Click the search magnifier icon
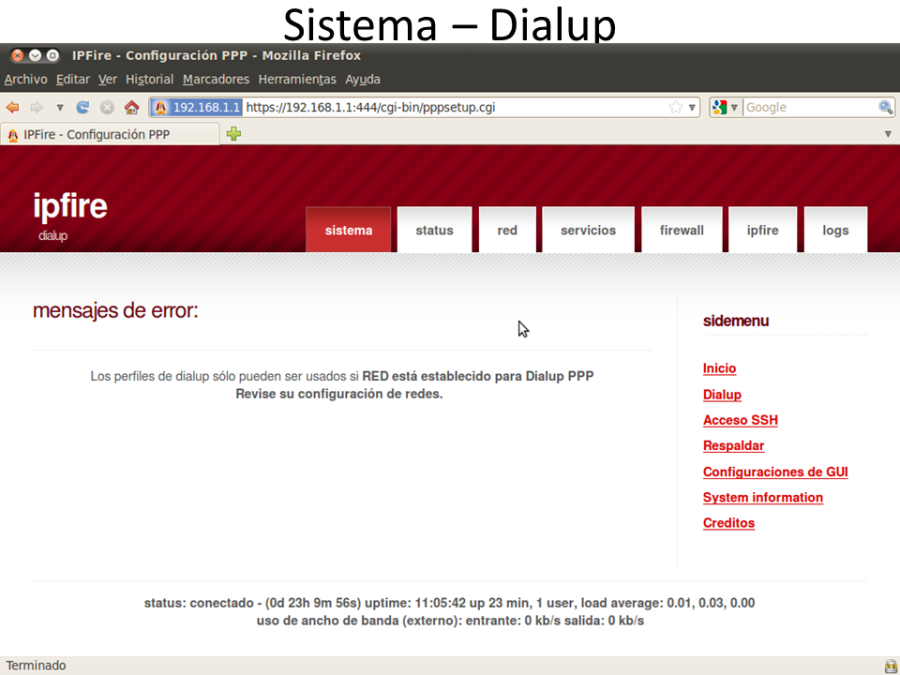 click(x=885, y=108)
